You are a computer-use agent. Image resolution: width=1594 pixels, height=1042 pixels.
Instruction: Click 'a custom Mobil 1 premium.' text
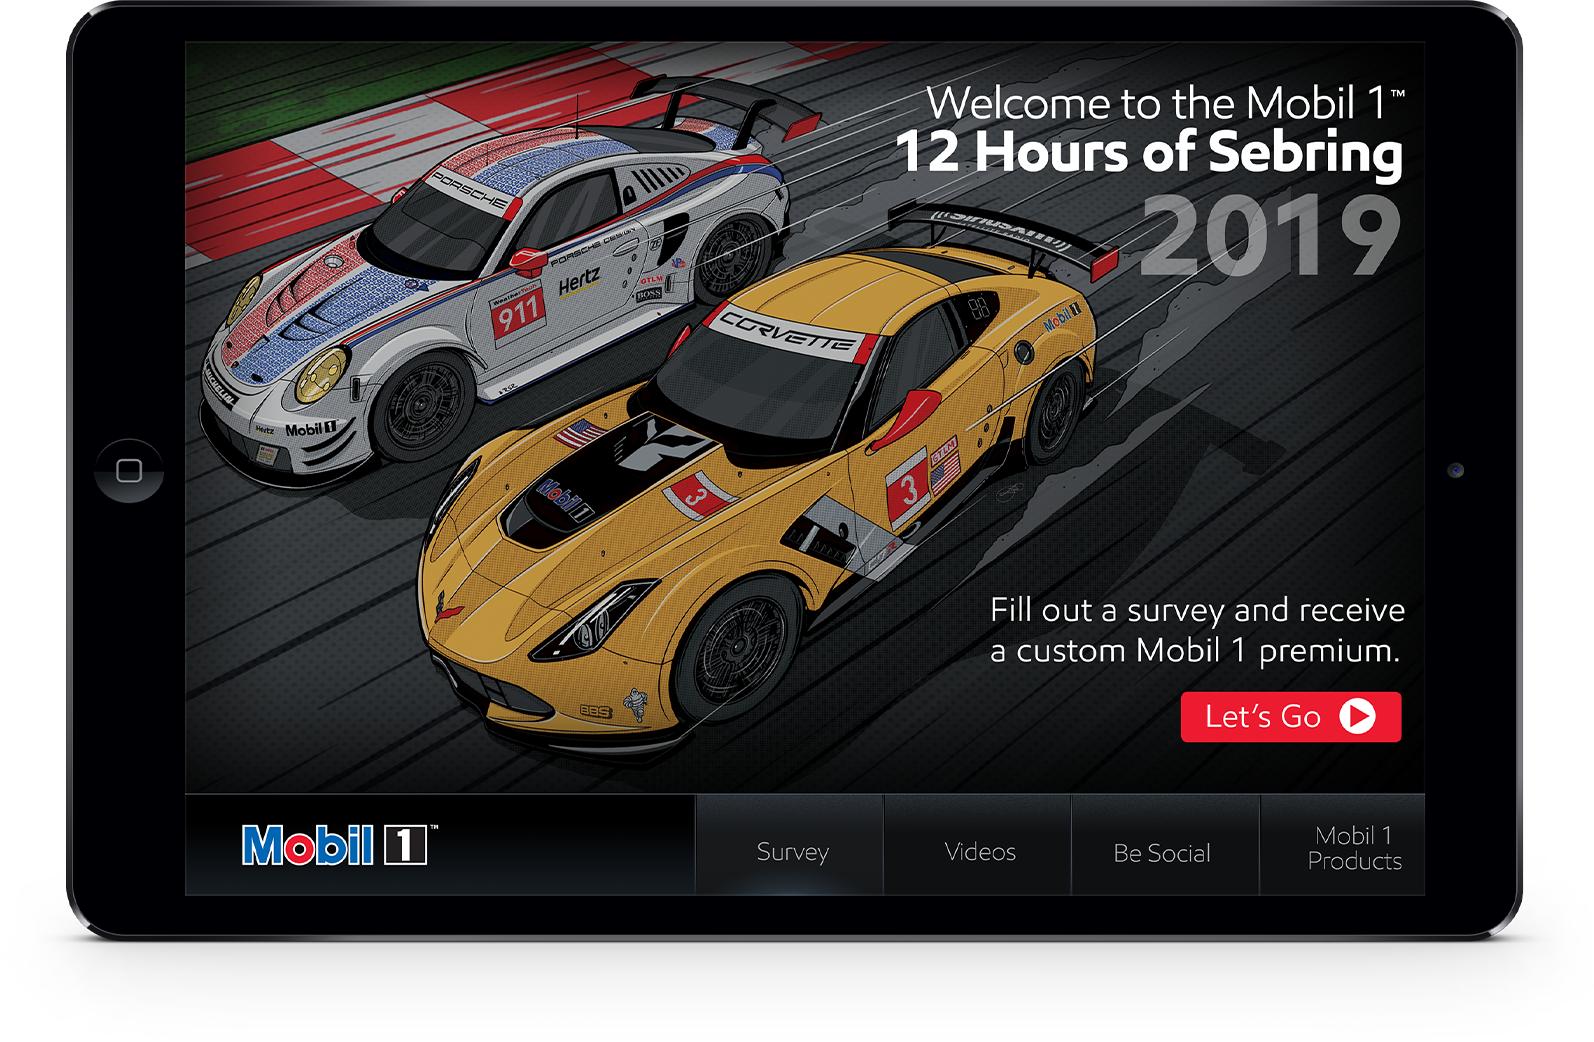point(1195,651)
